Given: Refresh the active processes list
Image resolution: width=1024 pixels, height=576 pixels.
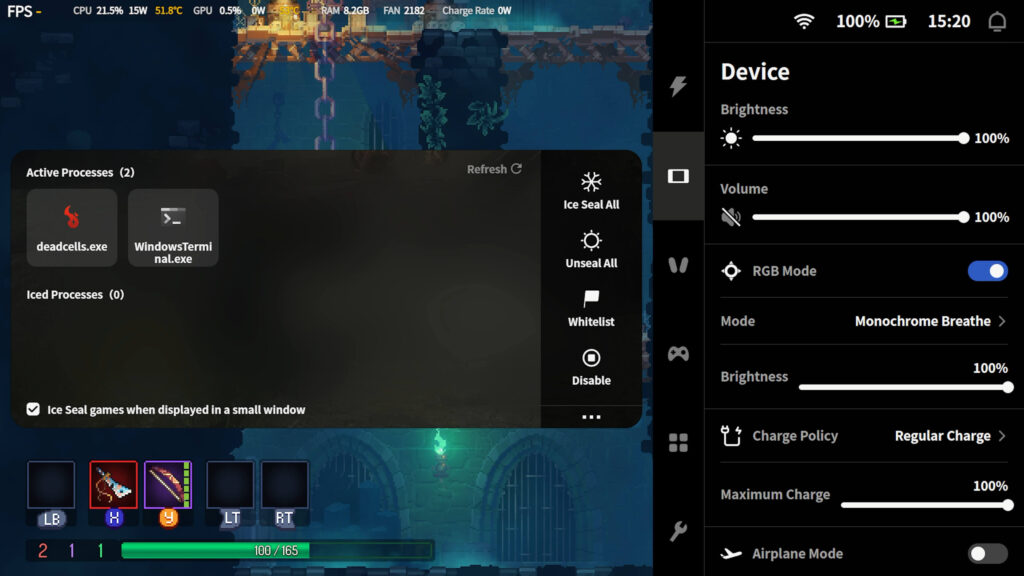Looking at the screenshot, I should [x=494, y=169].
